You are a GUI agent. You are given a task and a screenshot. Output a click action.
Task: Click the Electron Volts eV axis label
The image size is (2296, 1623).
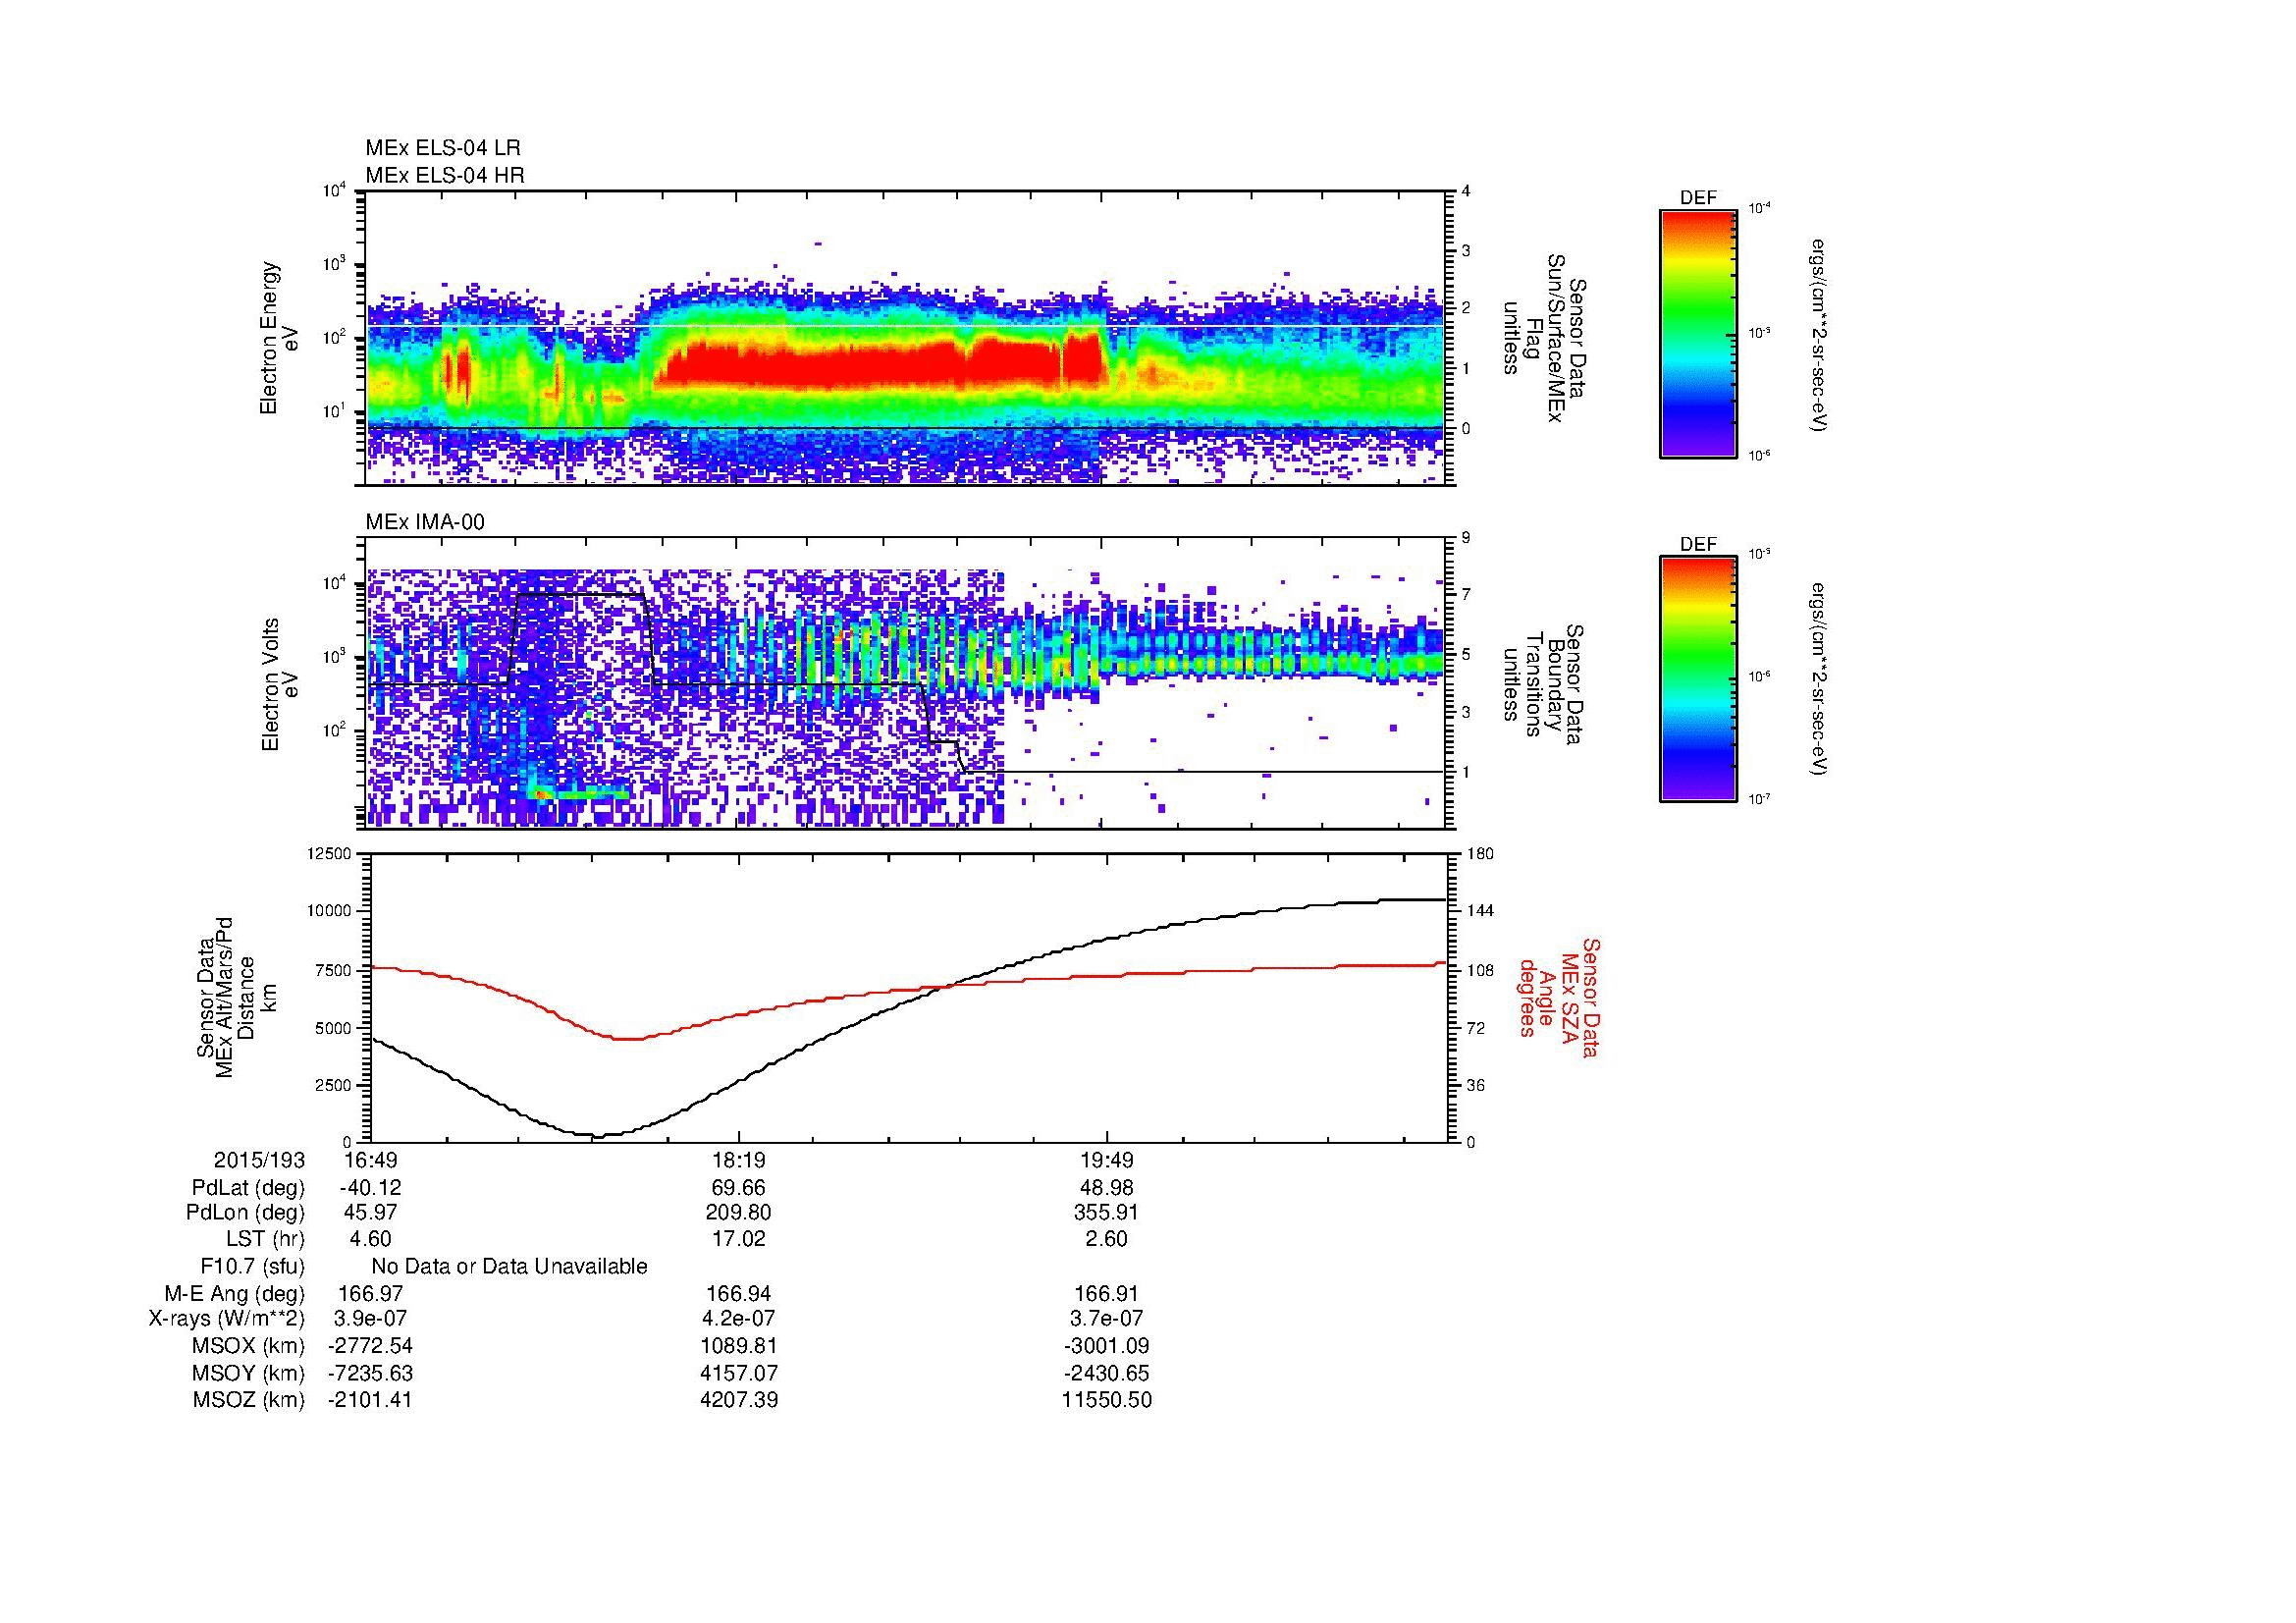[280, 685]
